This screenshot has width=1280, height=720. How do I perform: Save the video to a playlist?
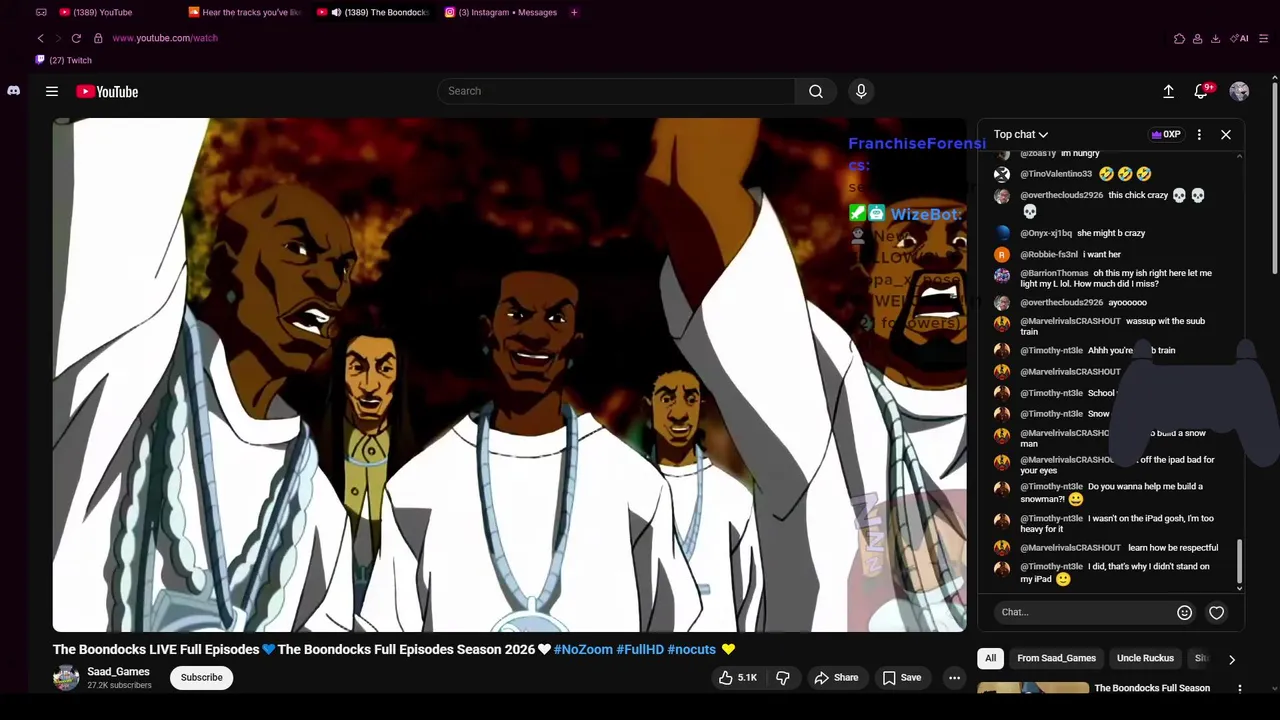[x=901, y=678]
